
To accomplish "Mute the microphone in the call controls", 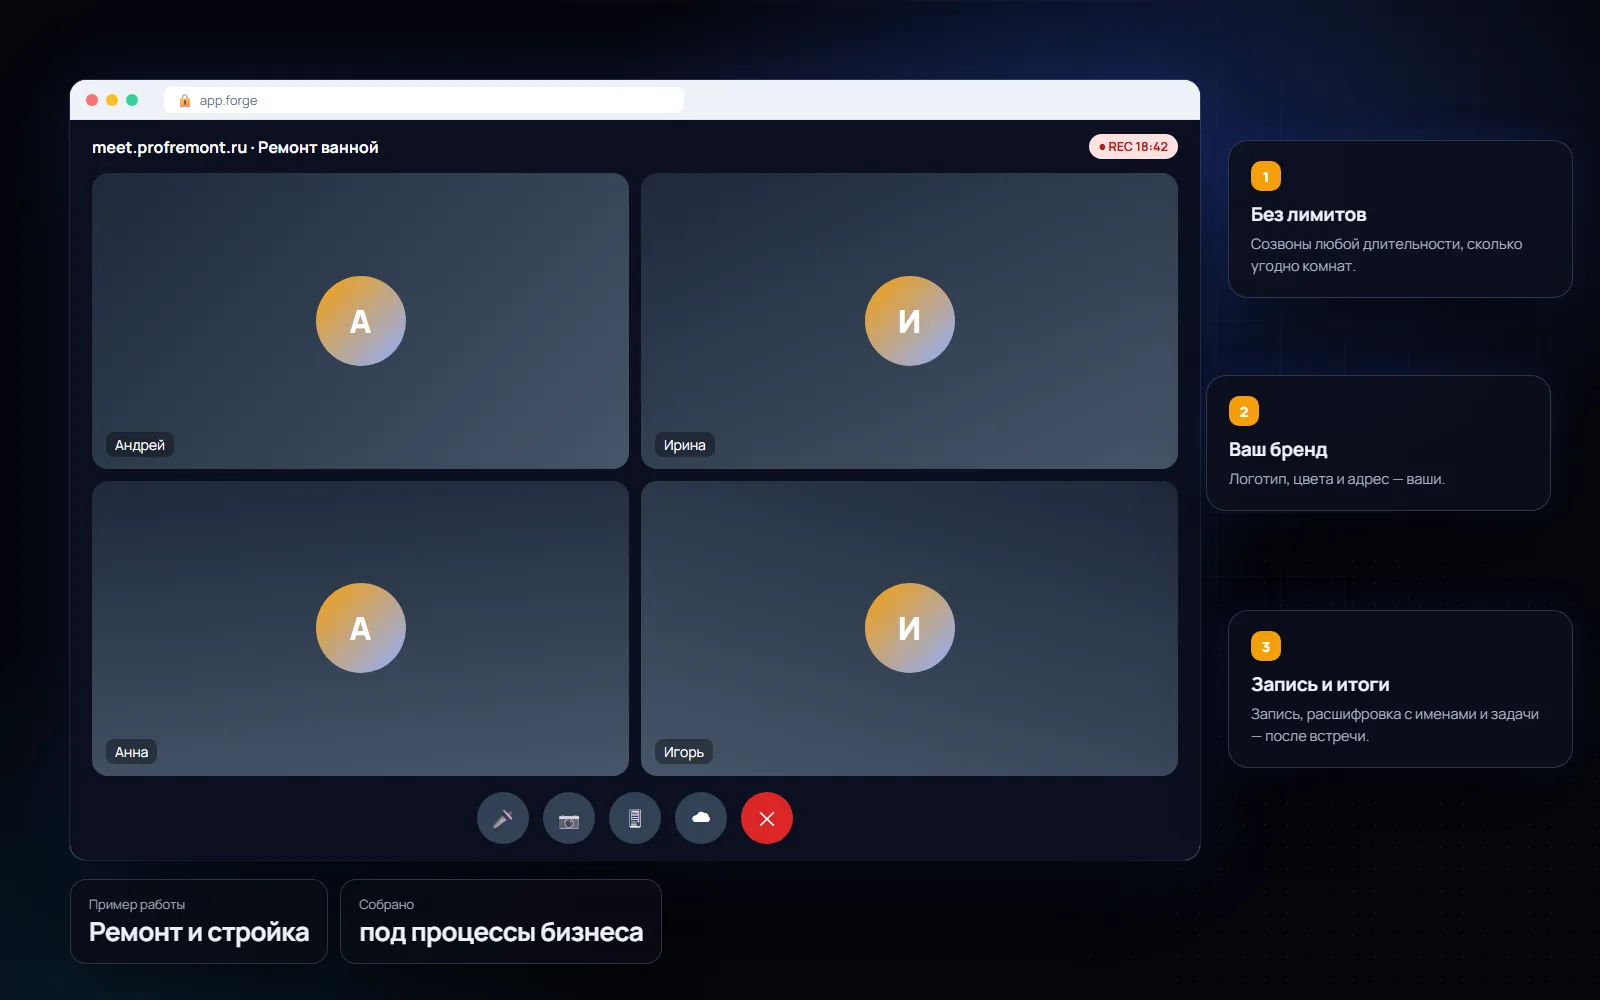I will (503, 819).
